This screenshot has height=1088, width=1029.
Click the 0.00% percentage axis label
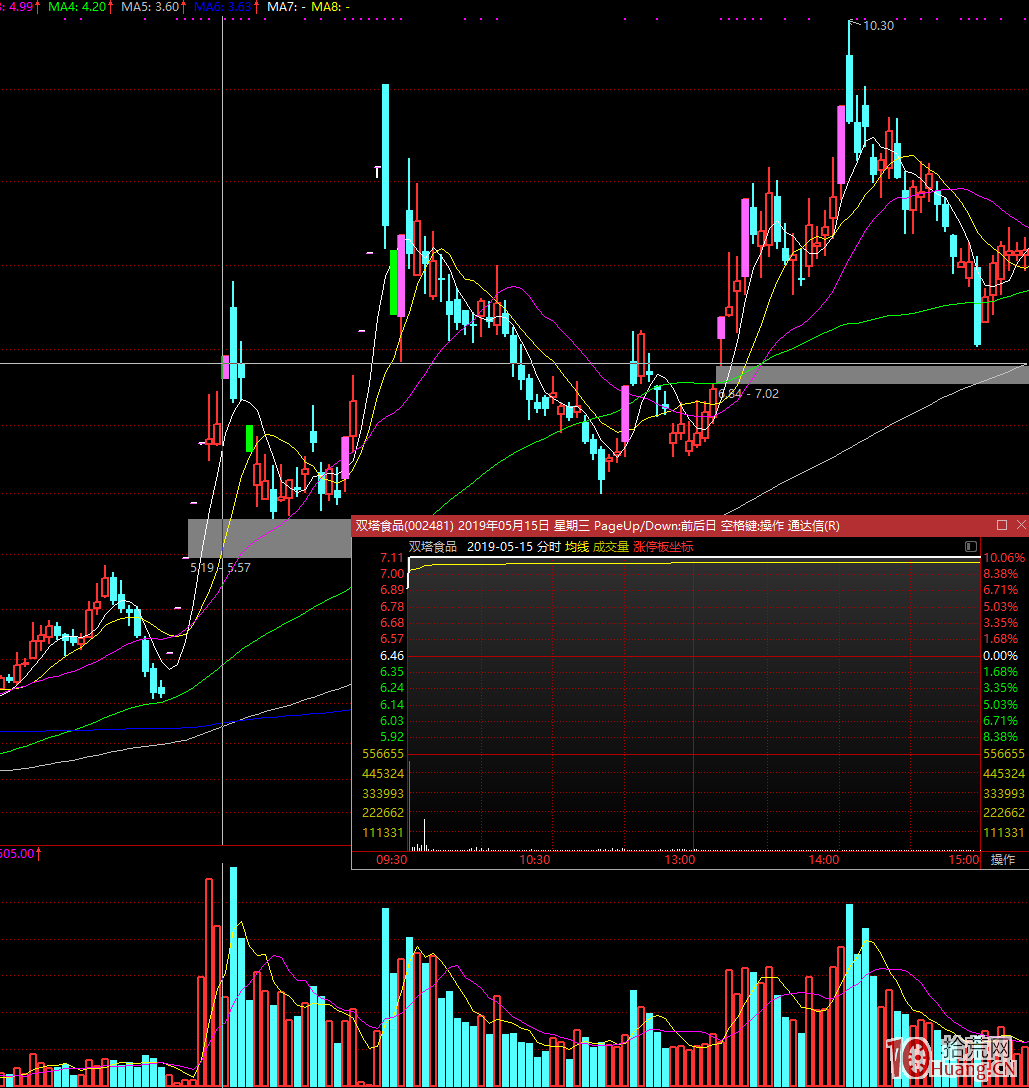coord(1001,656)
